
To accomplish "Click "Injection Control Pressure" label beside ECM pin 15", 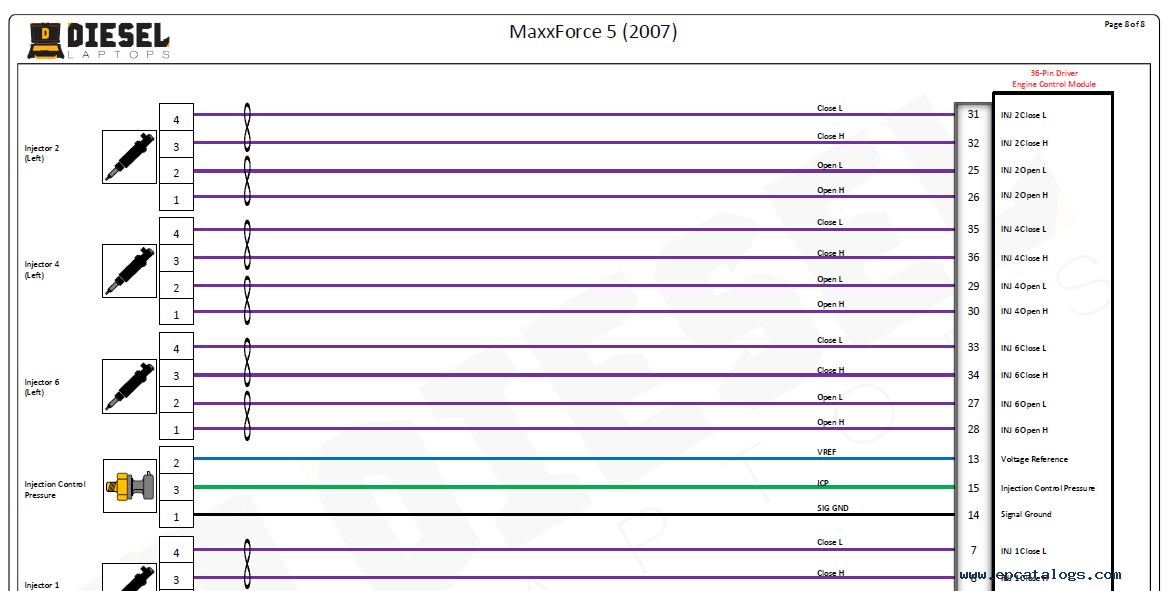I will coord(1048,489).
